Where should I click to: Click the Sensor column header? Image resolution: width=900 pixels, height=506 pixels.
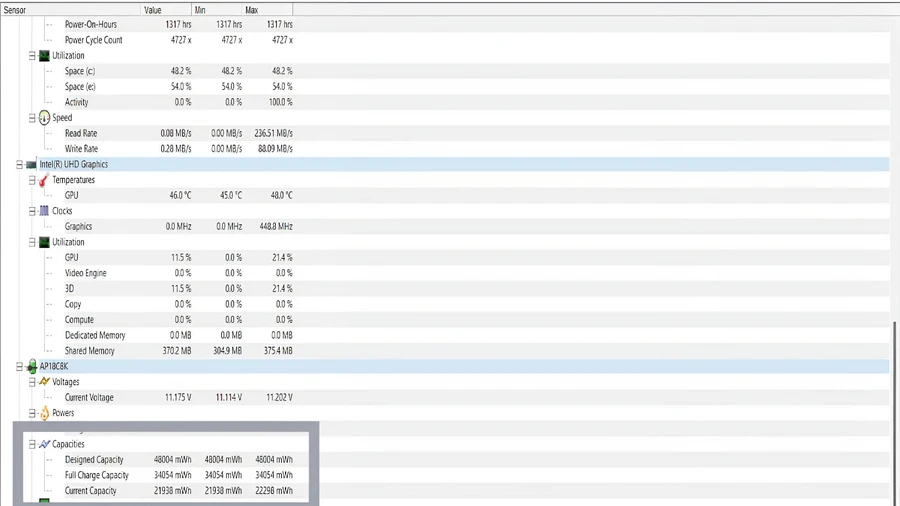click(x=71, y=10)
